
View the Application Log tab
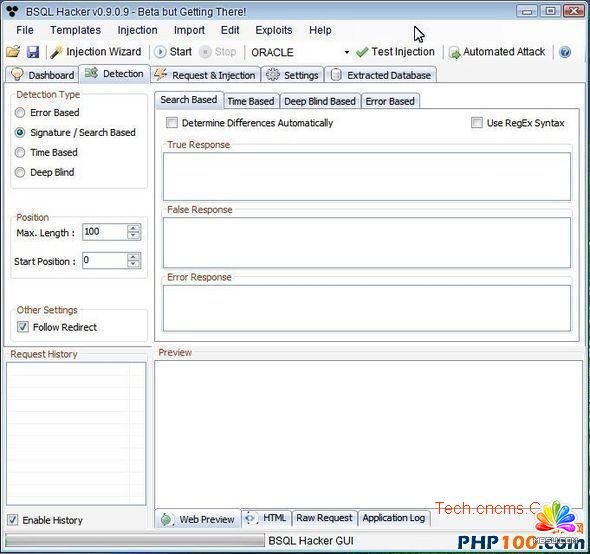394,518
